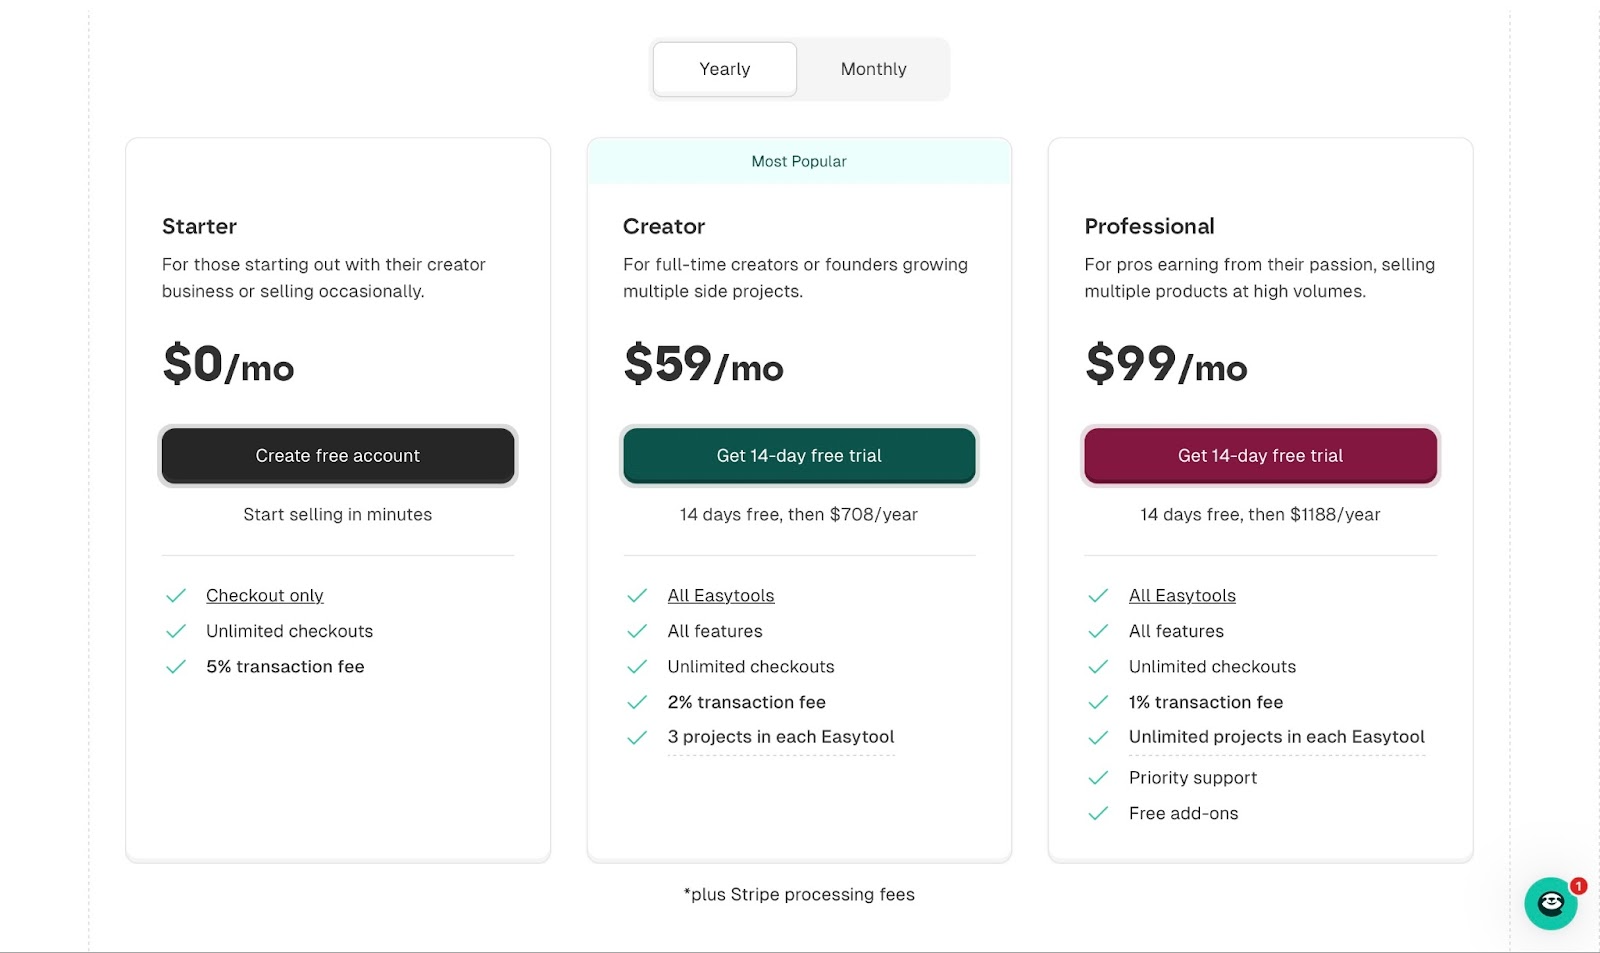The width and height of the screenshot is (1600, 953).
Task: Click checkmark icon beside Checkout only
Action: (x=176, y=596)
